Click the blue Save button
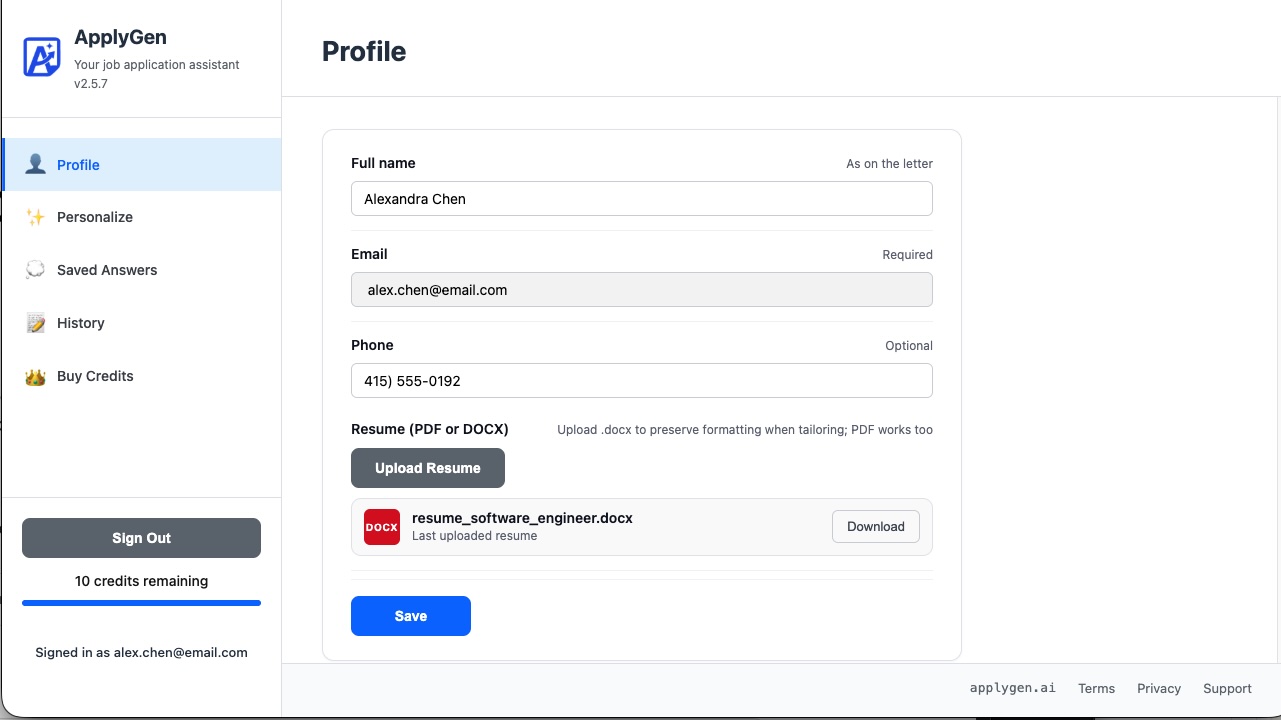This screenshot has width=1281, height=720. [411, 616]
